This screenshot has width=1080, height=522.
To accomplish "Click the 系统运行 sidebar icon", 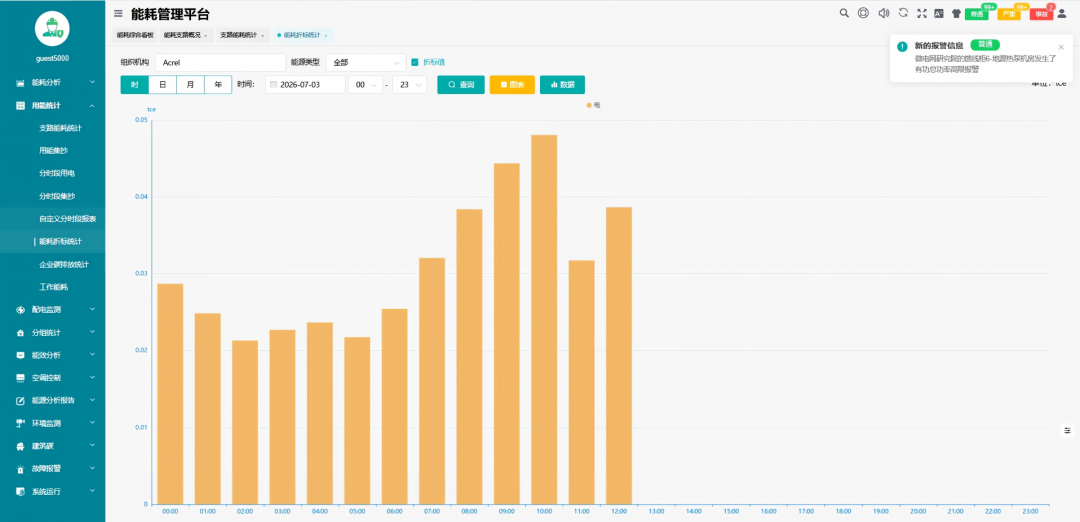I will 20,492.
